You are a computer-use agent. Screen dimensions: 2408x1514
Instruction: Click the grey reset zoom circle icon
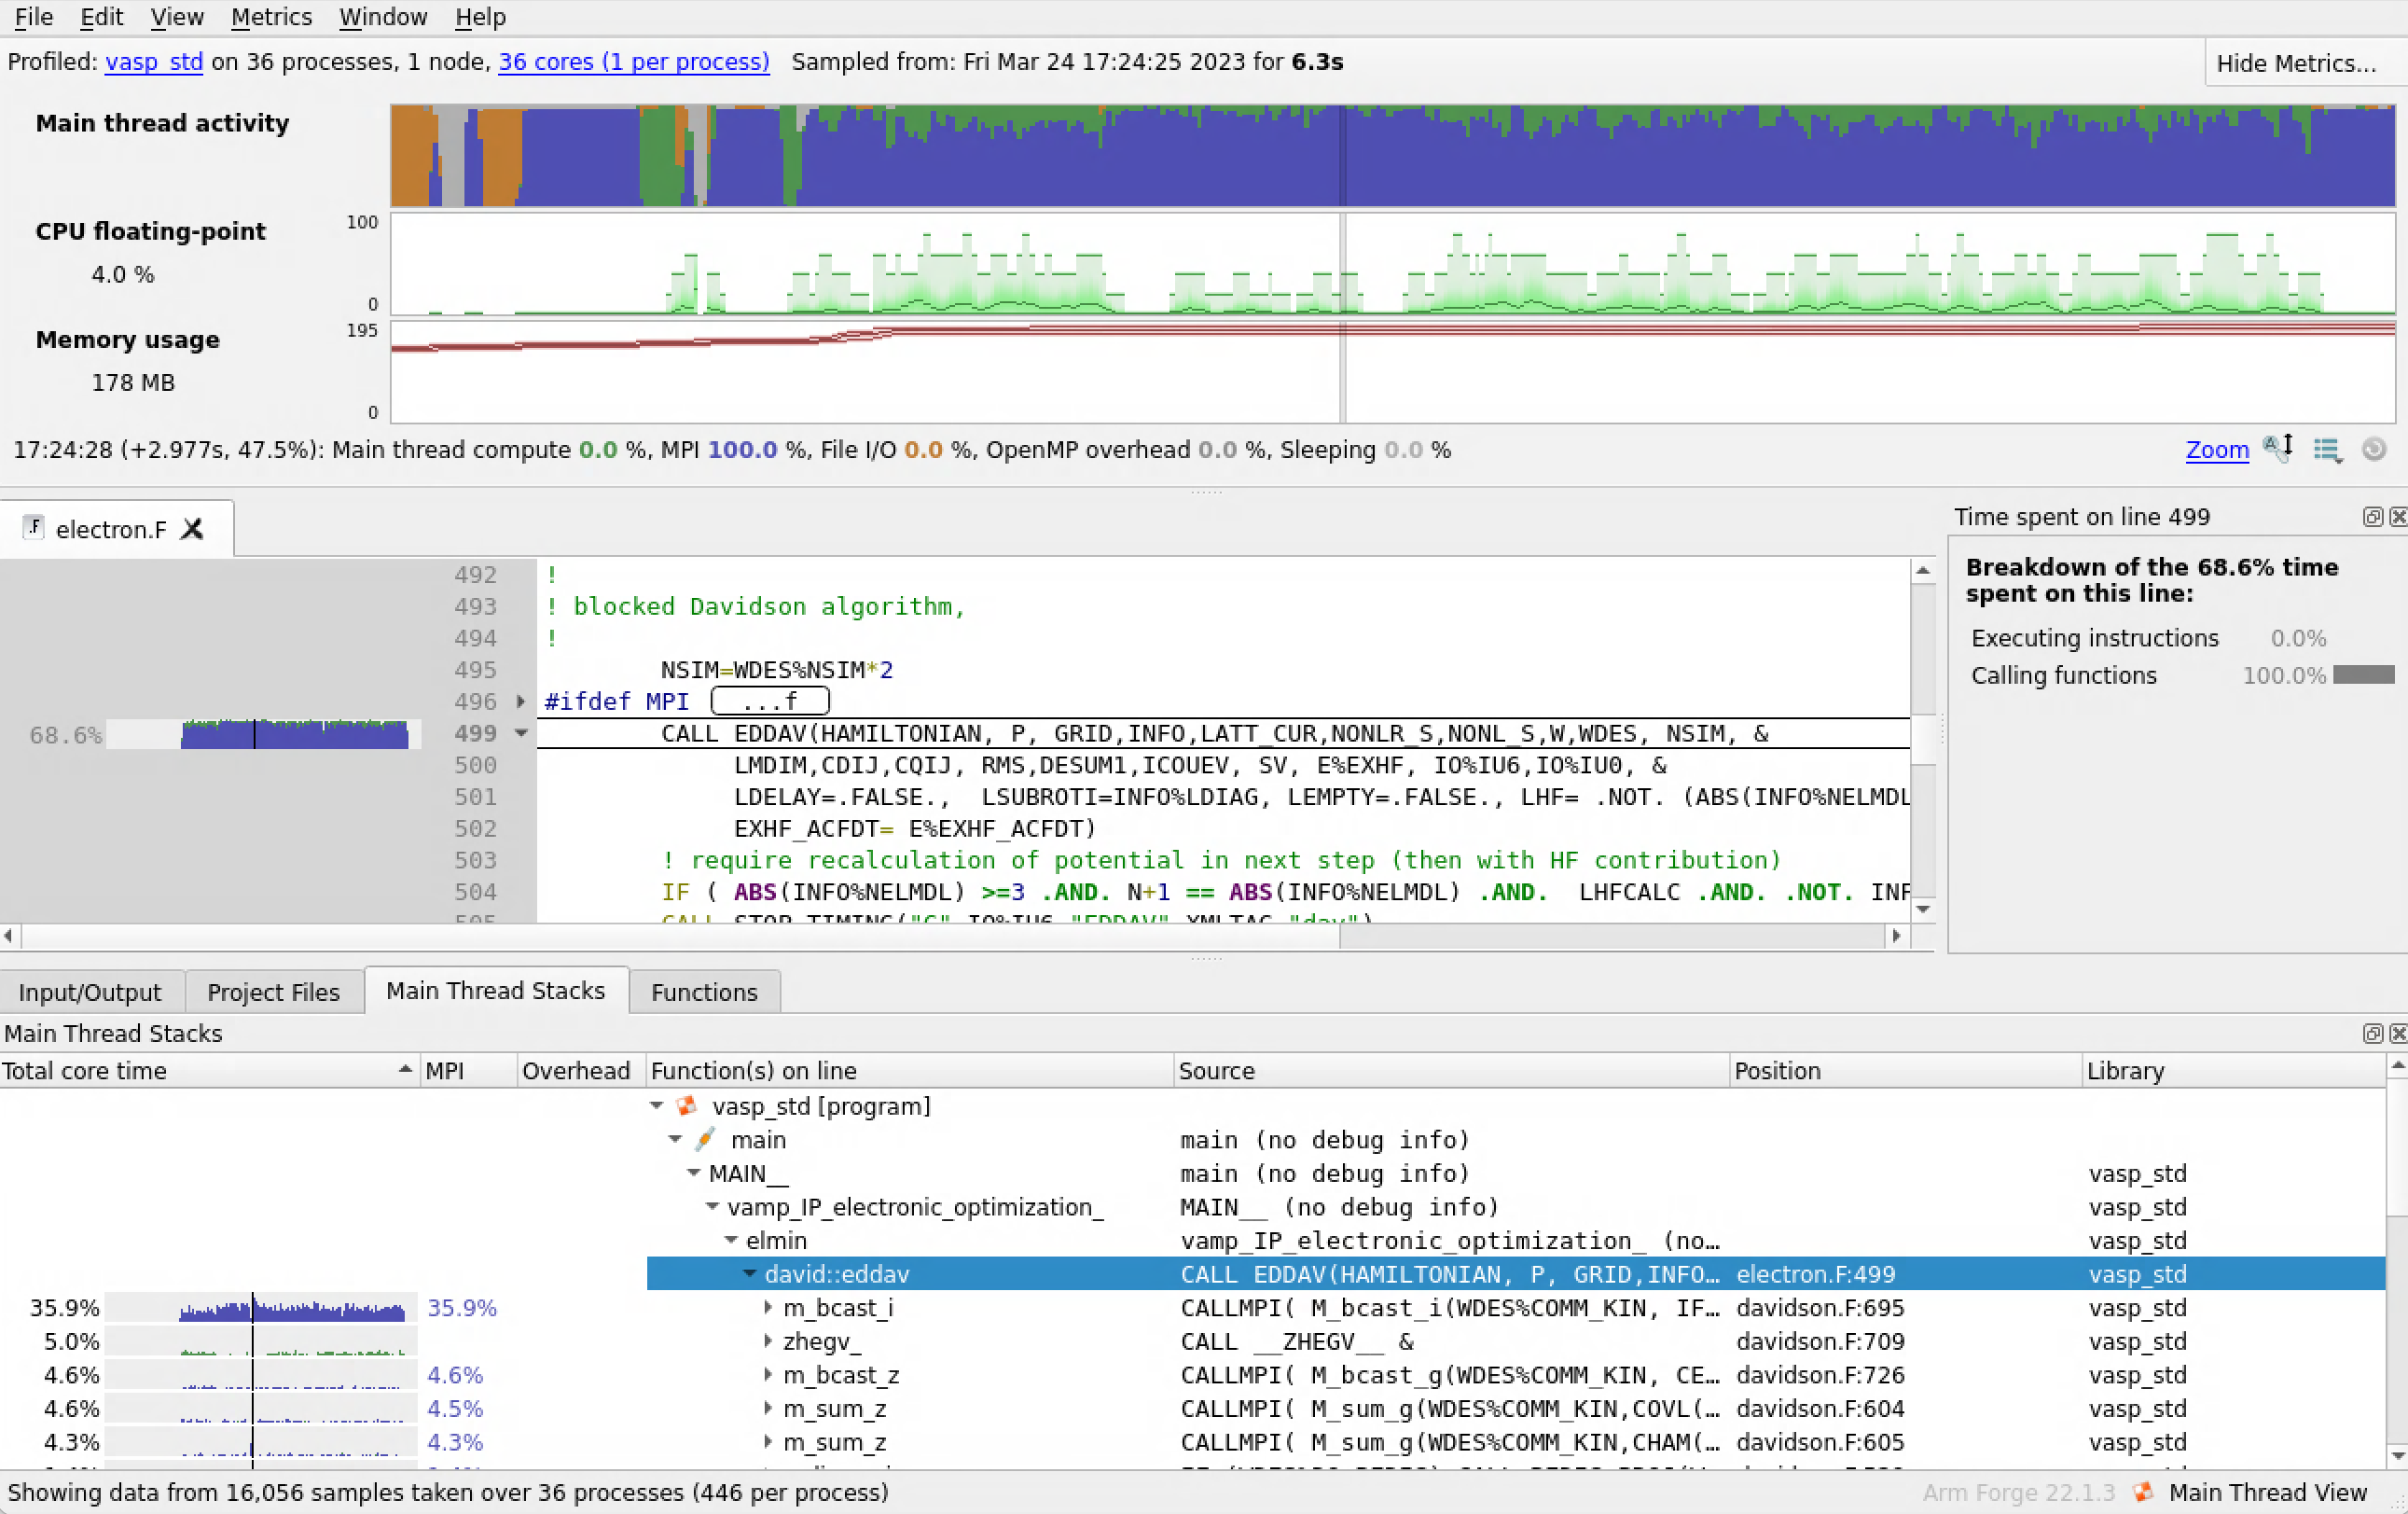[x=2374, y=450]
